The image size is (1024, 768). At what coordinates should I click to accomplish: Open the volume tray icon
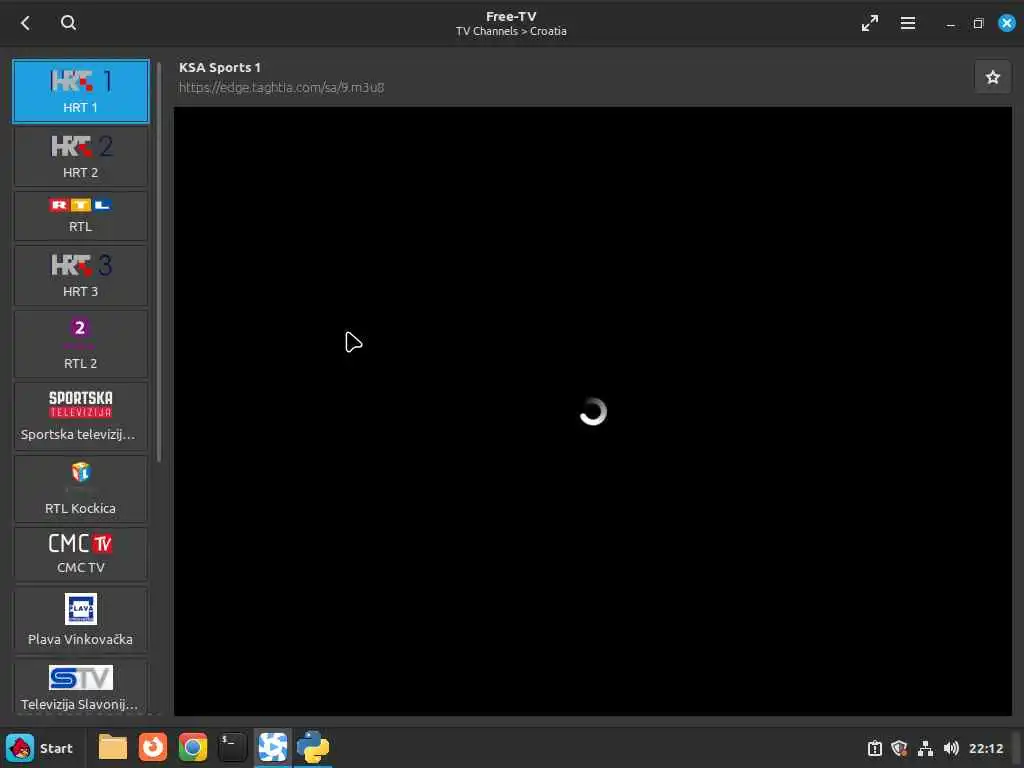pyautogui.click(x=951, y=748)
